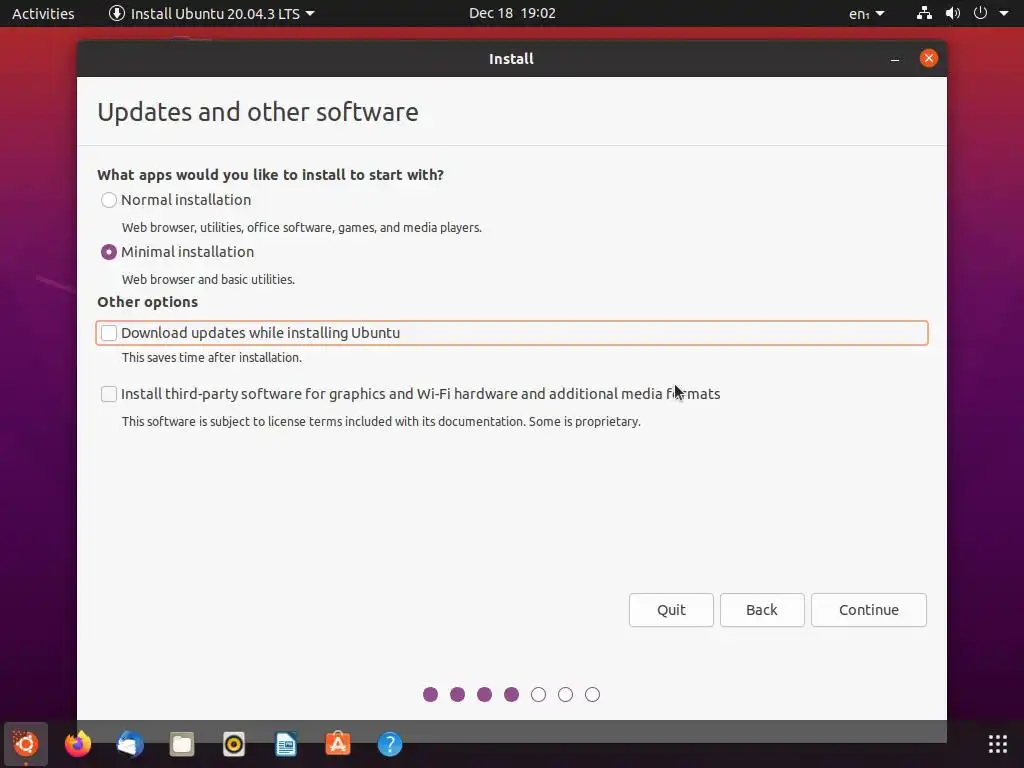Click 'This saves time after installation.' text
Screen dimensions: 1024x768
[x=212, y=358]
